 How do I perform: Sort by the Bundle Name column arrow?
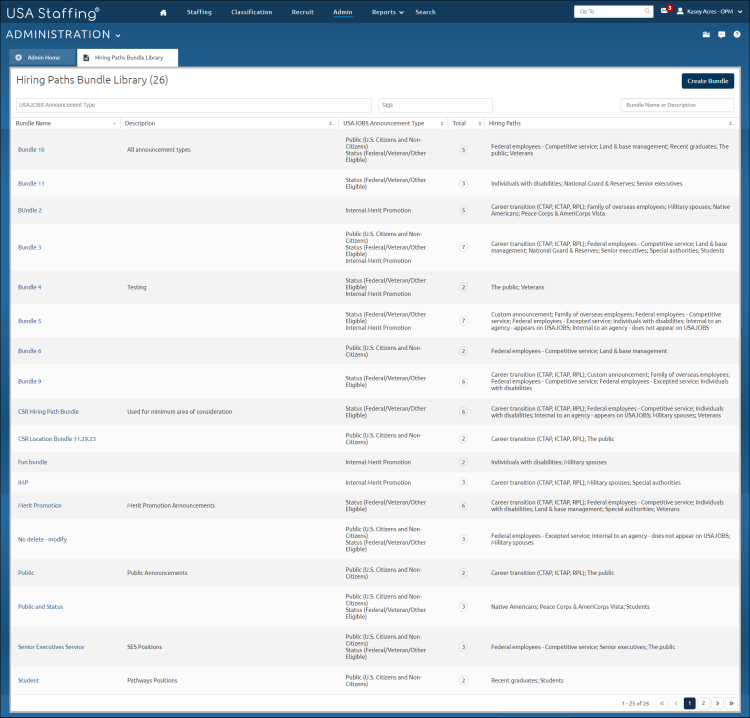click(114, 123)
